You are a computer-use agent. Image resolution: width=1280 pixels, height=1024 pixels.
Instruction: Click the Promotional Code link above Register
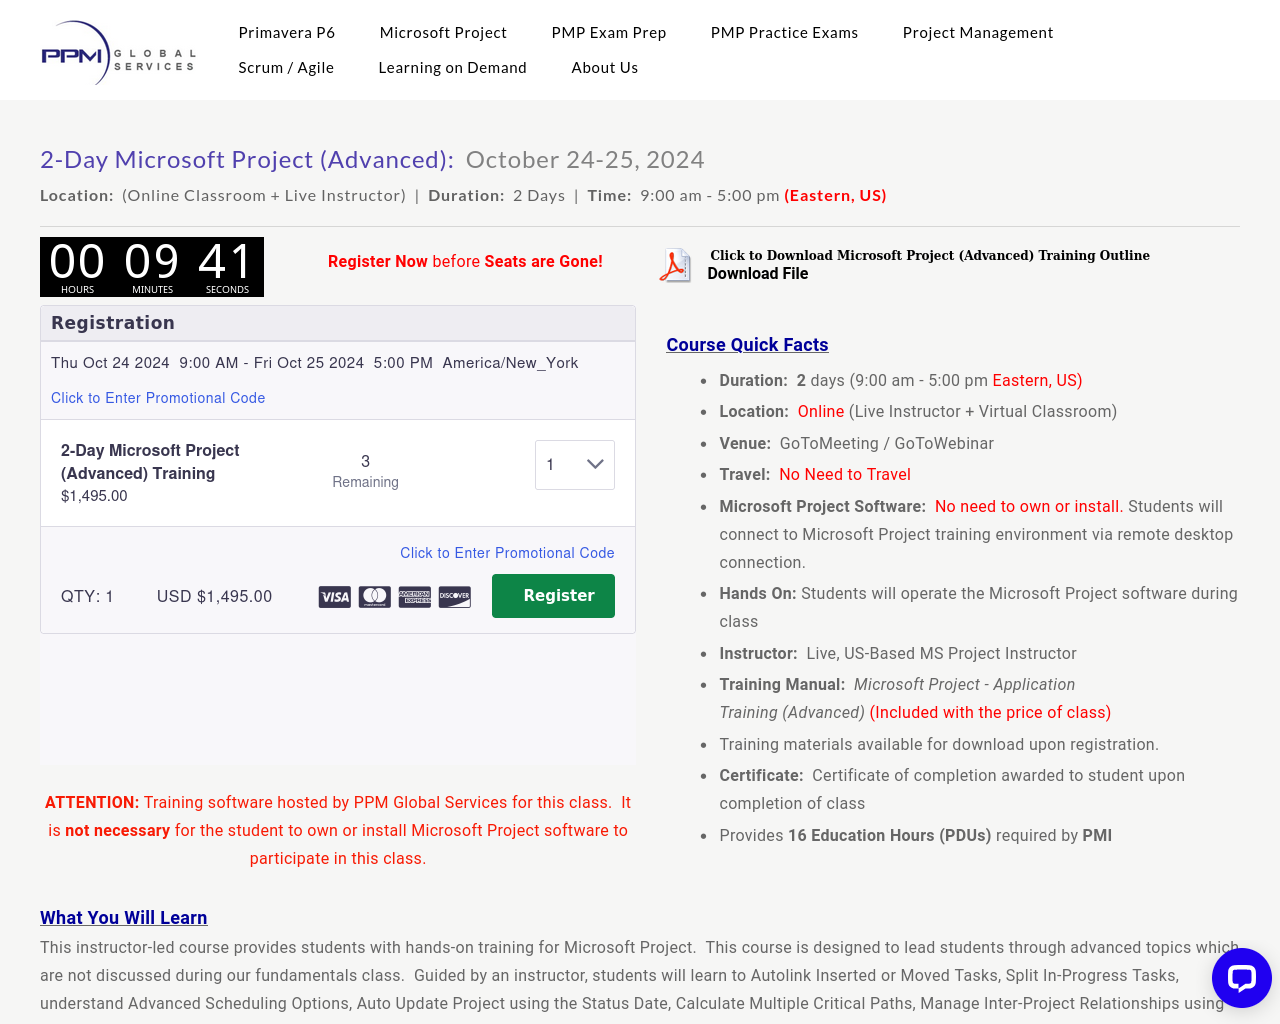tap(507, 553)
